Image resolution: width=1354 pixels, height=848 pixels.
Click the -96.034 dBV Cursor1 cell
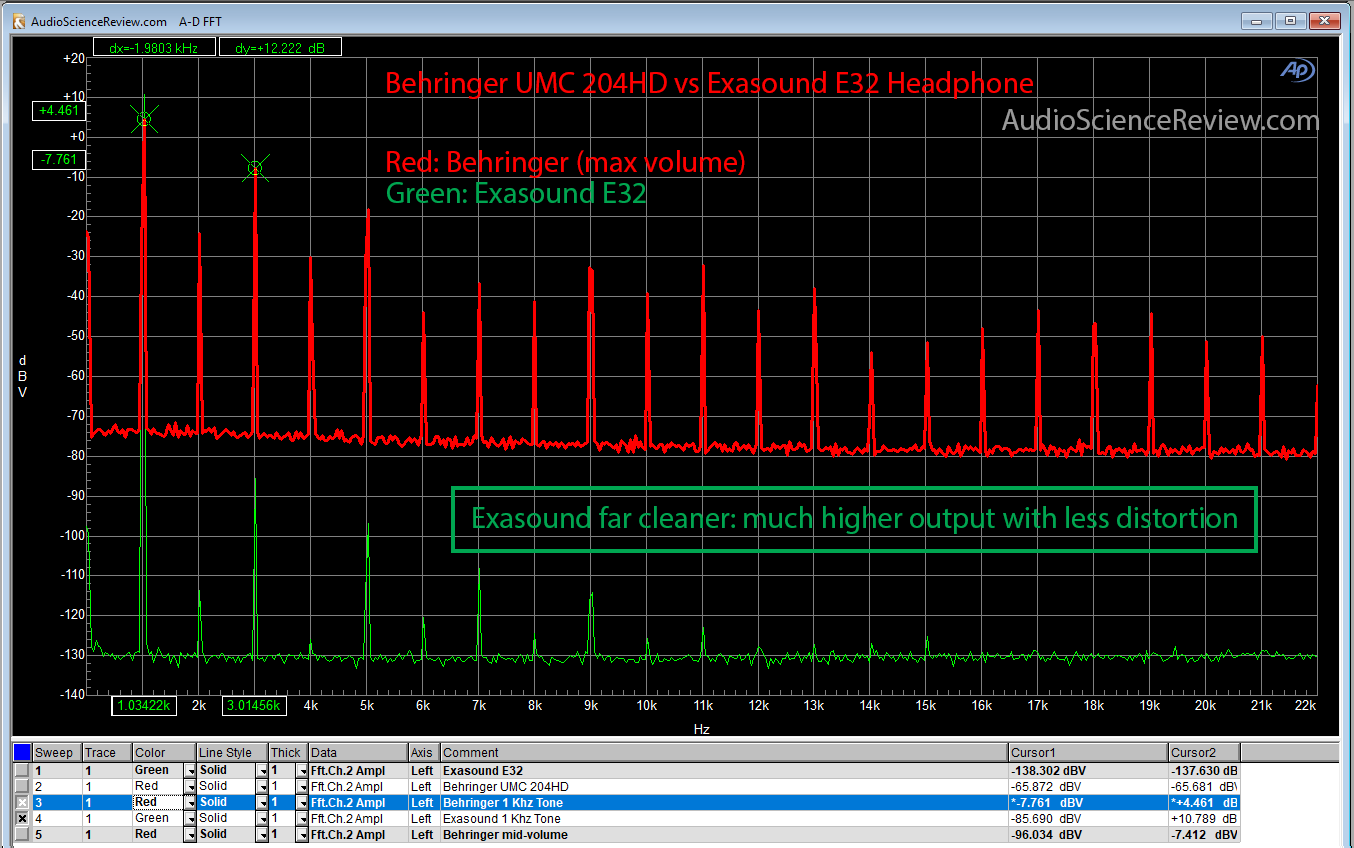[1088, 835]
